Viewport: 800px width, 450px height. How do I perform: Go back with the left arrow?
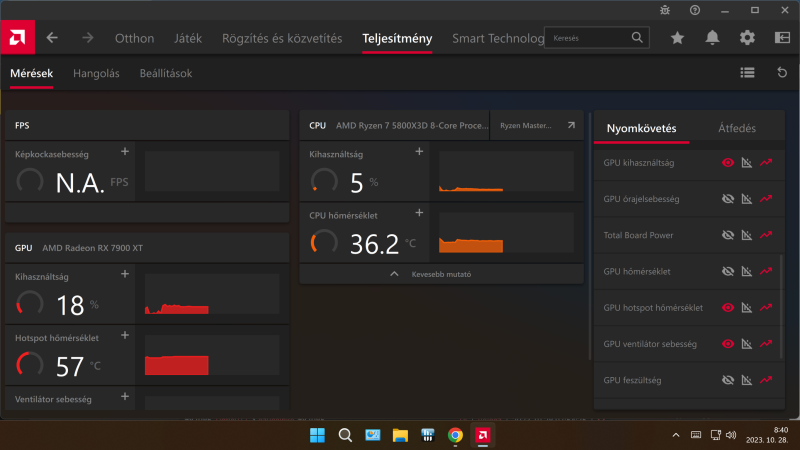pos(52,38)
